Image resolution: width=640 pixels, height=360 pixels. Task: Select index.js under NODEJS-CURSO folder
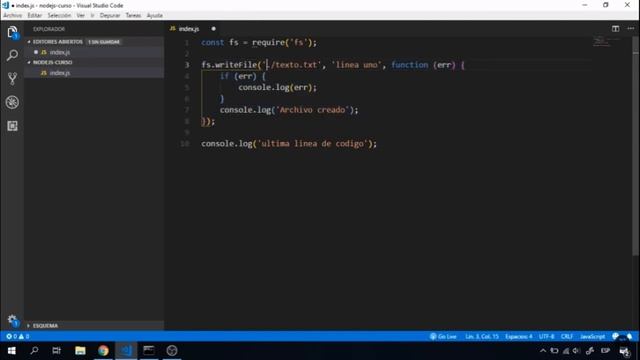tap(94, 73)
